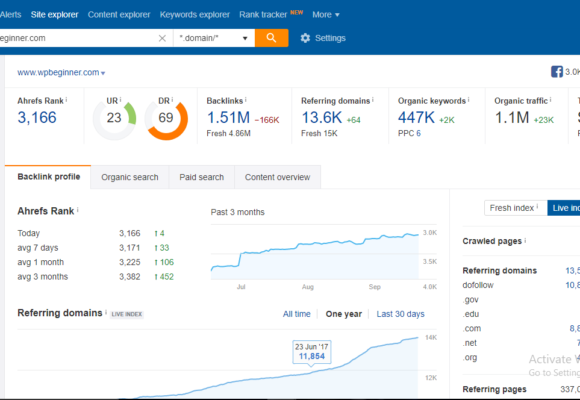The image size is (580, 400).
Task: Open the Backlinks count 1.51M
Action: click(x=229, y=118)
